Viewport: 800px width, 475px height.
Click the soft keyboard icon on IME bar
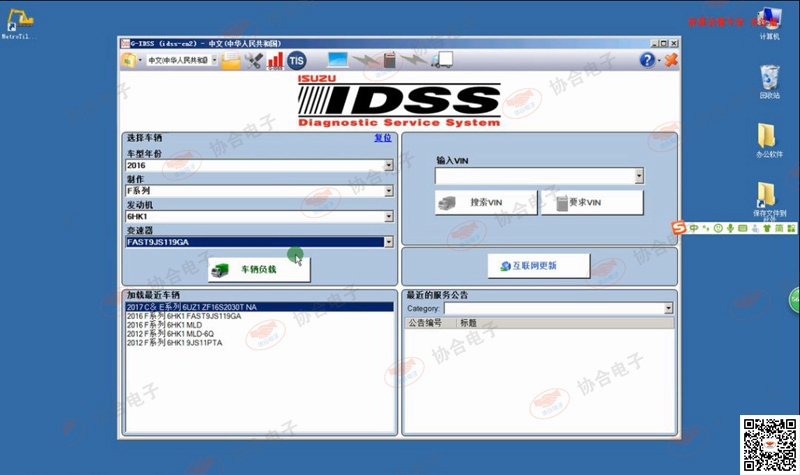pos(742,228)
